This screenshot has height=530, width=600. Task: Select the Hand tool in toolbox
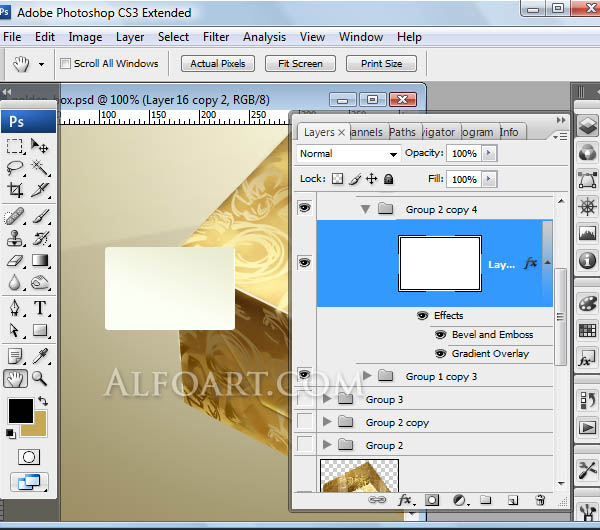pyautogui.click(x=15, y=378)
